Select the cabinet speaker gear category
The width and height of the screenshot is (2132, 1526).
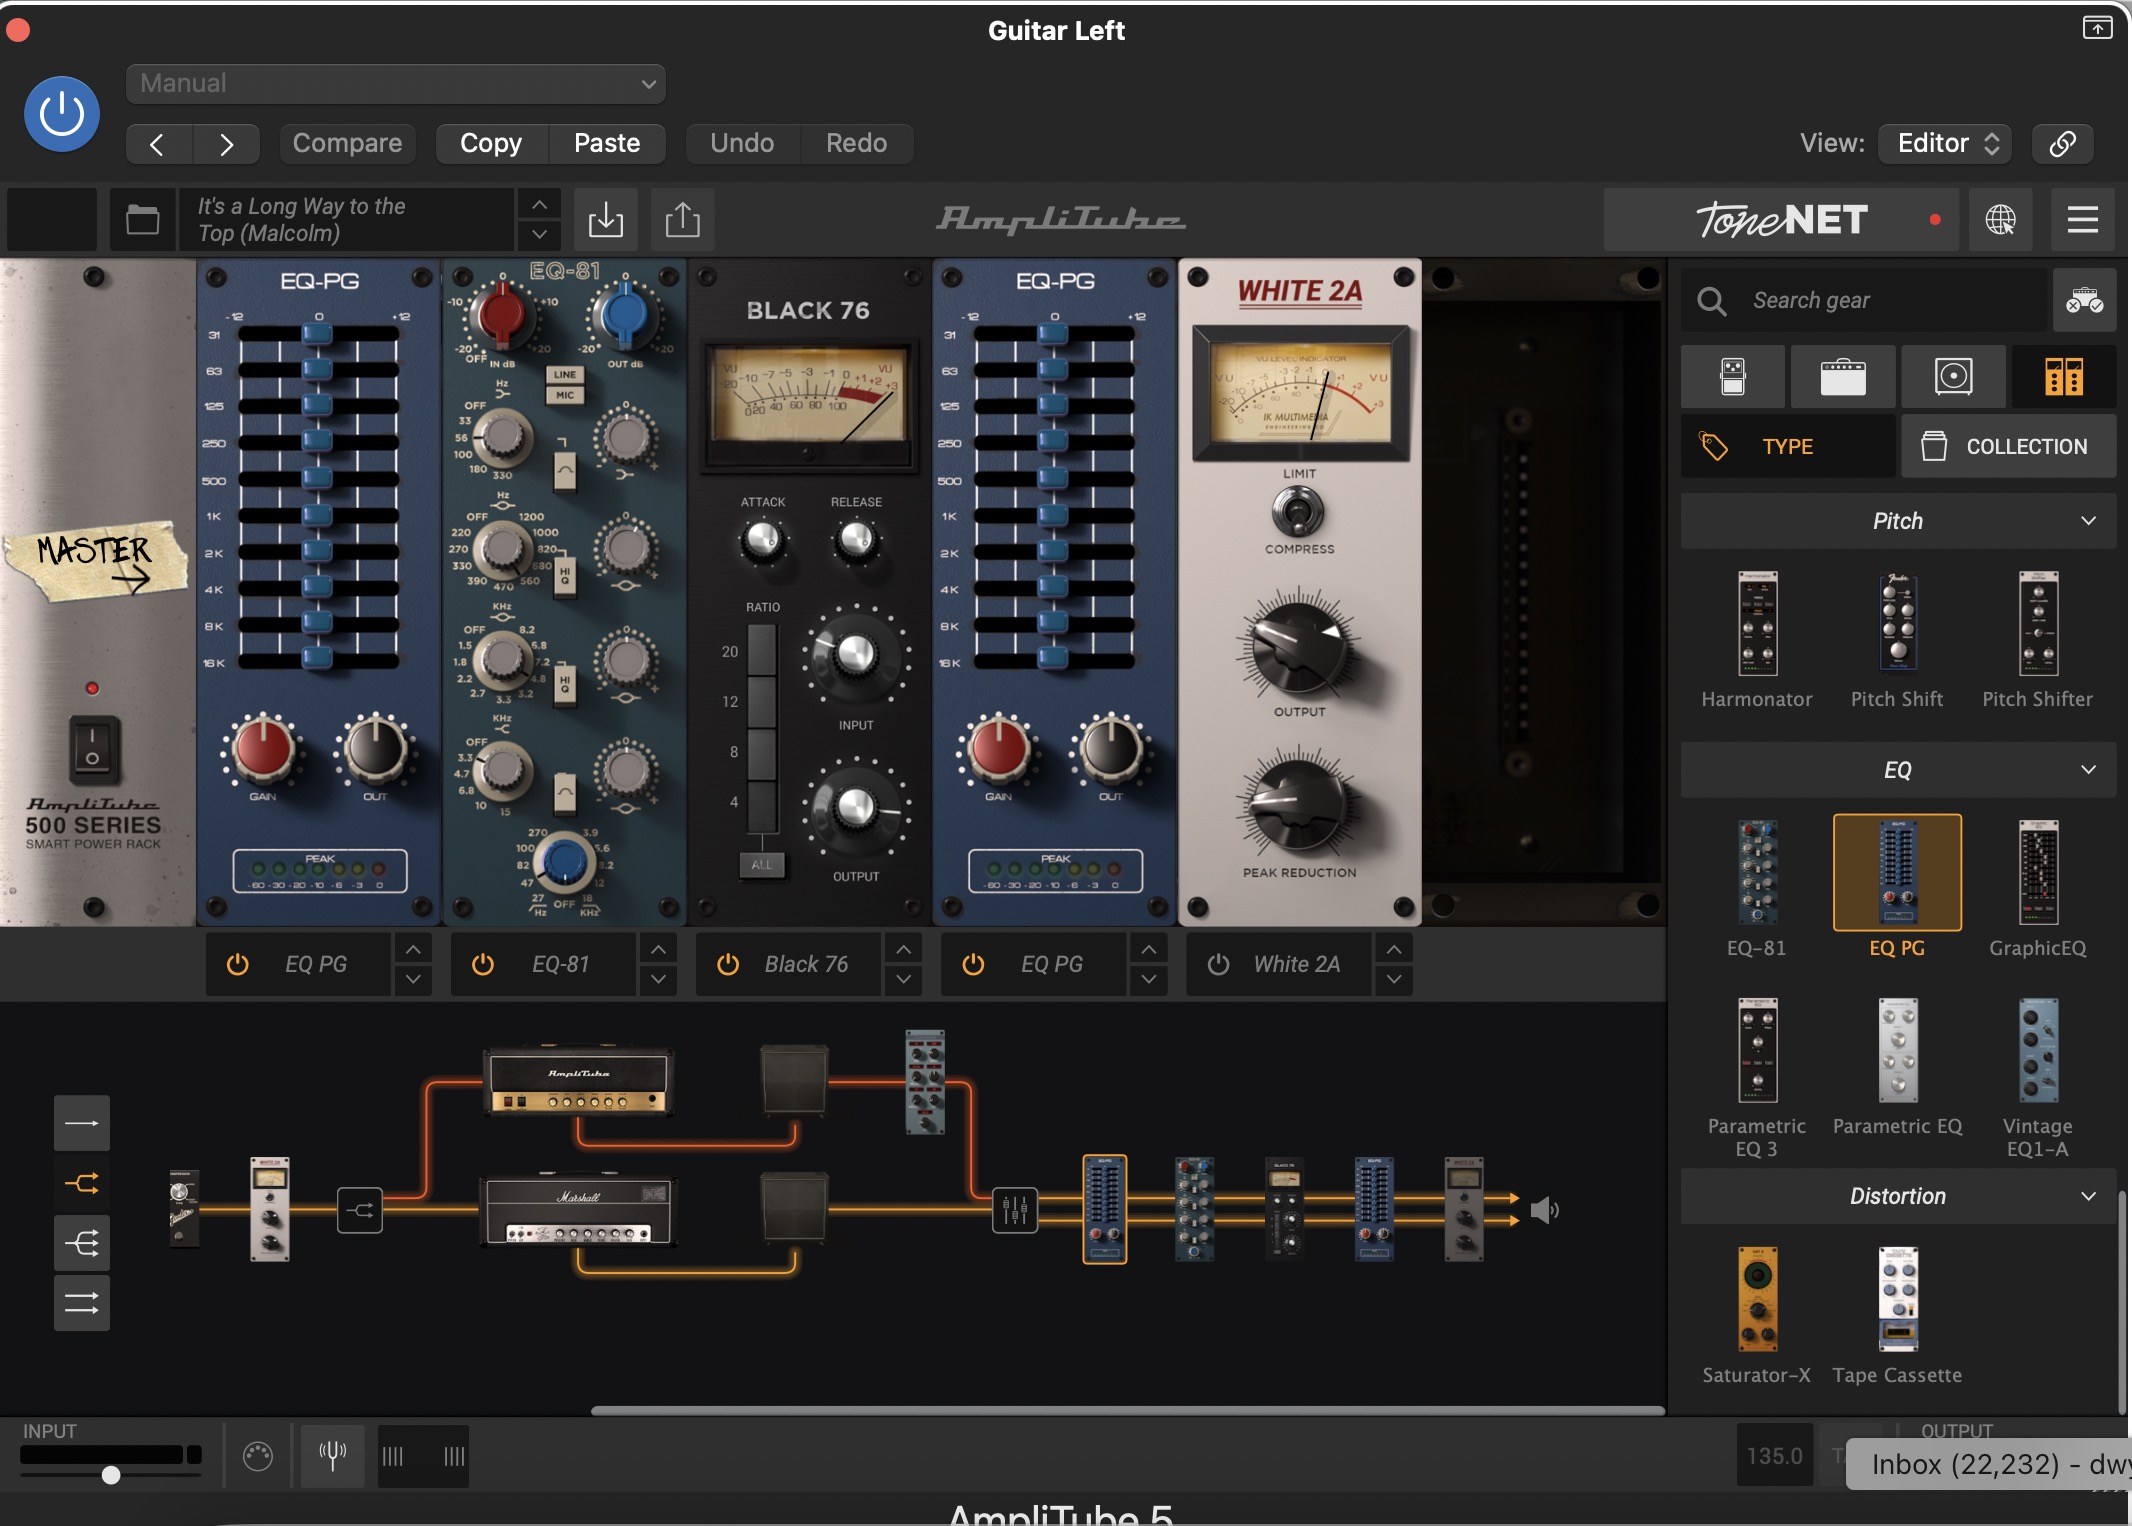click(1953, 377)
